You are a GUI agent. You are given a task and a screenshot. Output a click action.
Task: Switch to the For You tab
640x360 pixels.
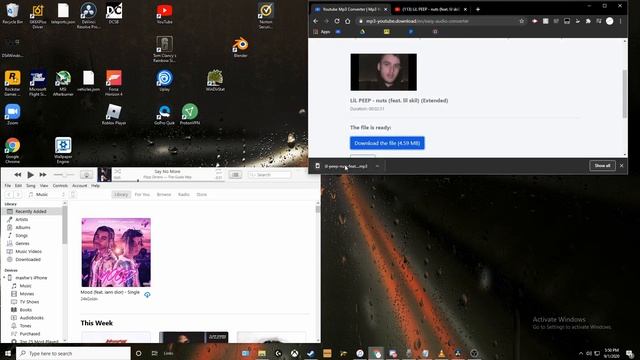pos(142,195)
